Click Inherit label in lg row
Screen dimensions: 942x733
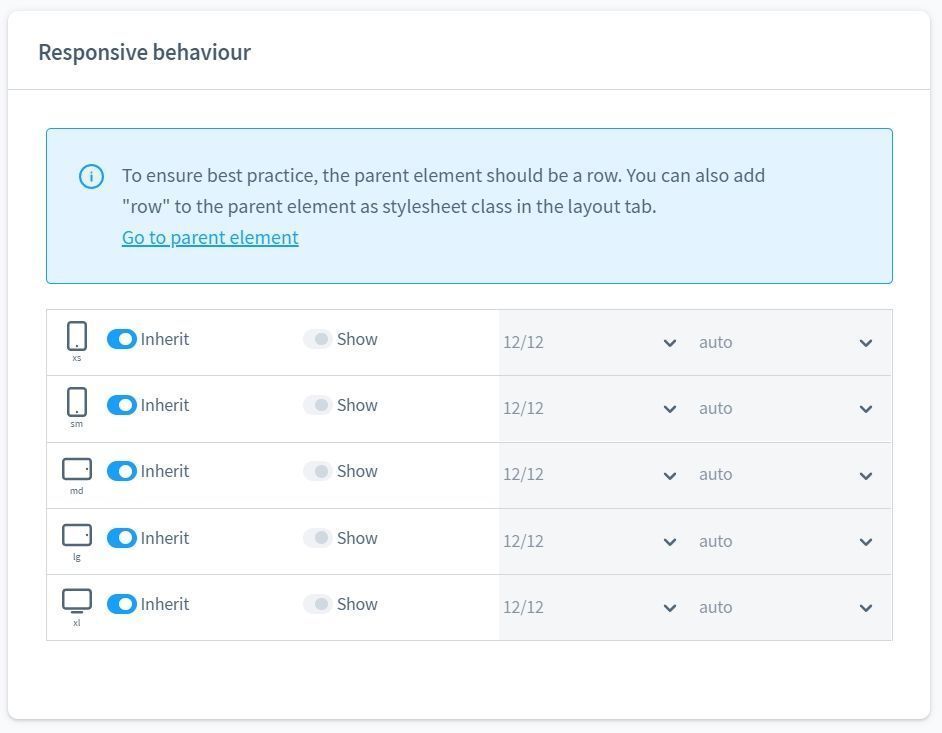tap(164, 538)
